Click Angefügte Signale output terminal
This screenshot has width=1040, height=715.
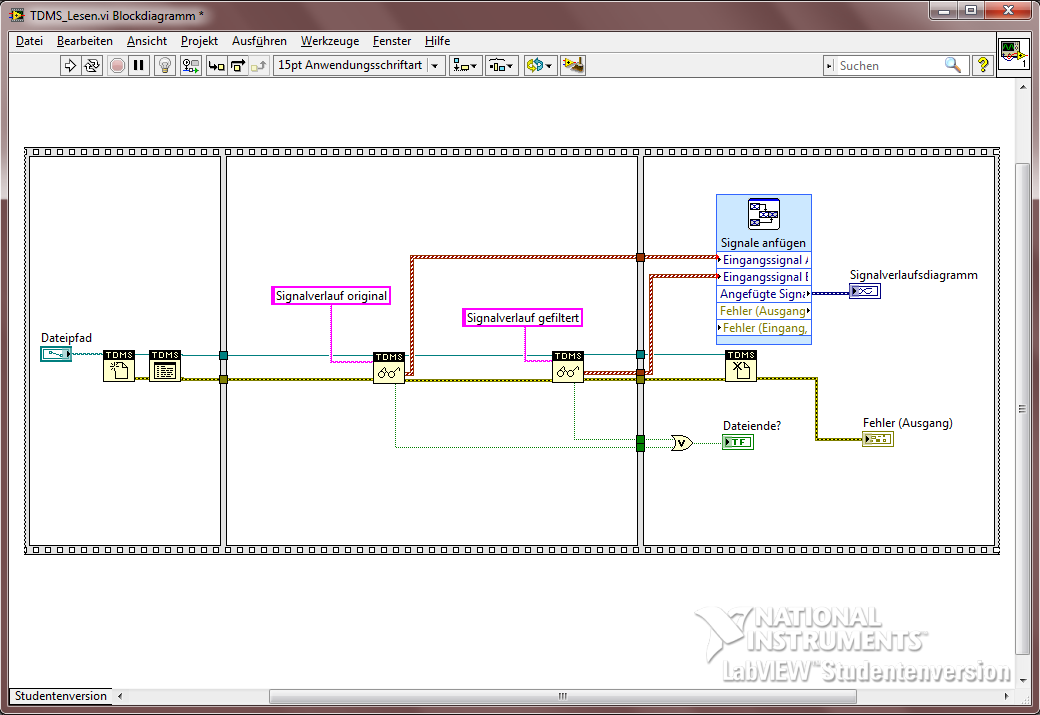click(x=764, y=294)
